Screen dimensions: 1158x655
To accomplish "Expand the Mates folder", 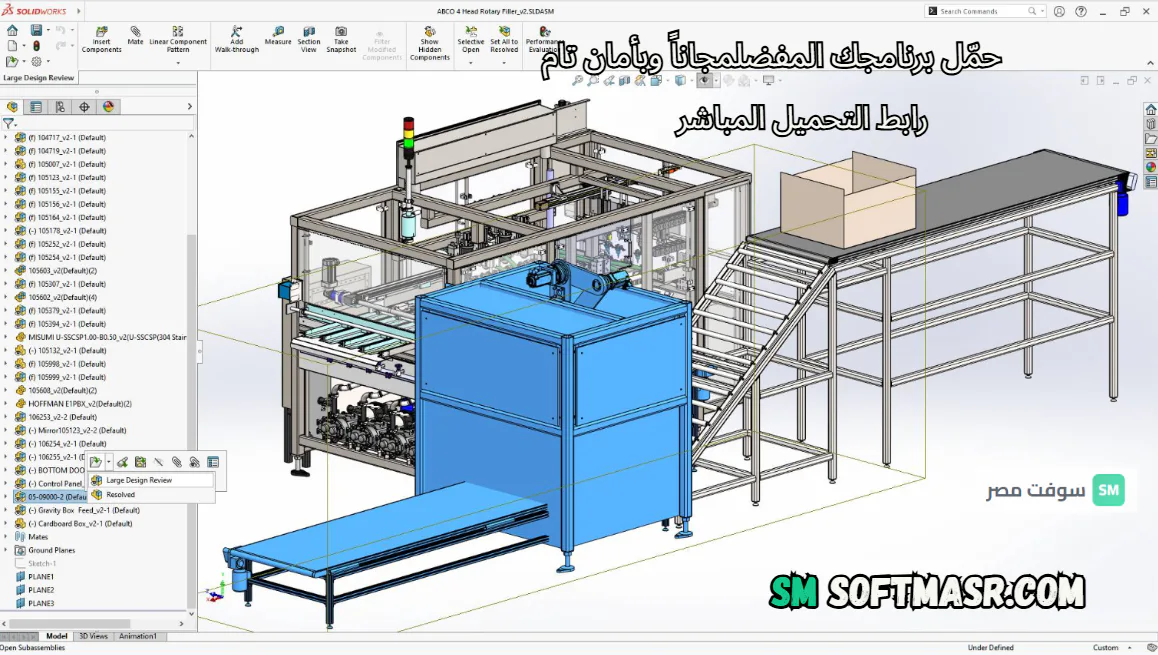I will tap(6, 537).
